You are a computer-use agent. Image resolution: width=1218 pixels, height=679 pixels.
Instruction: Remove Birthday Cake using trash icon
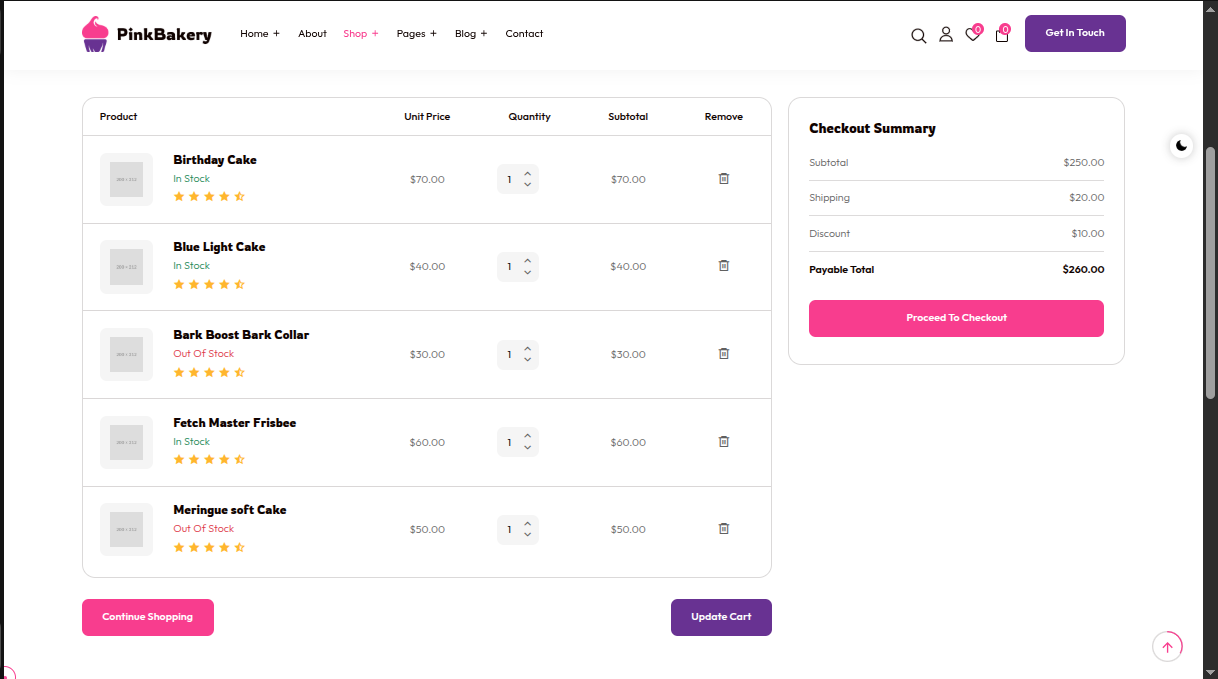[724, 179]
